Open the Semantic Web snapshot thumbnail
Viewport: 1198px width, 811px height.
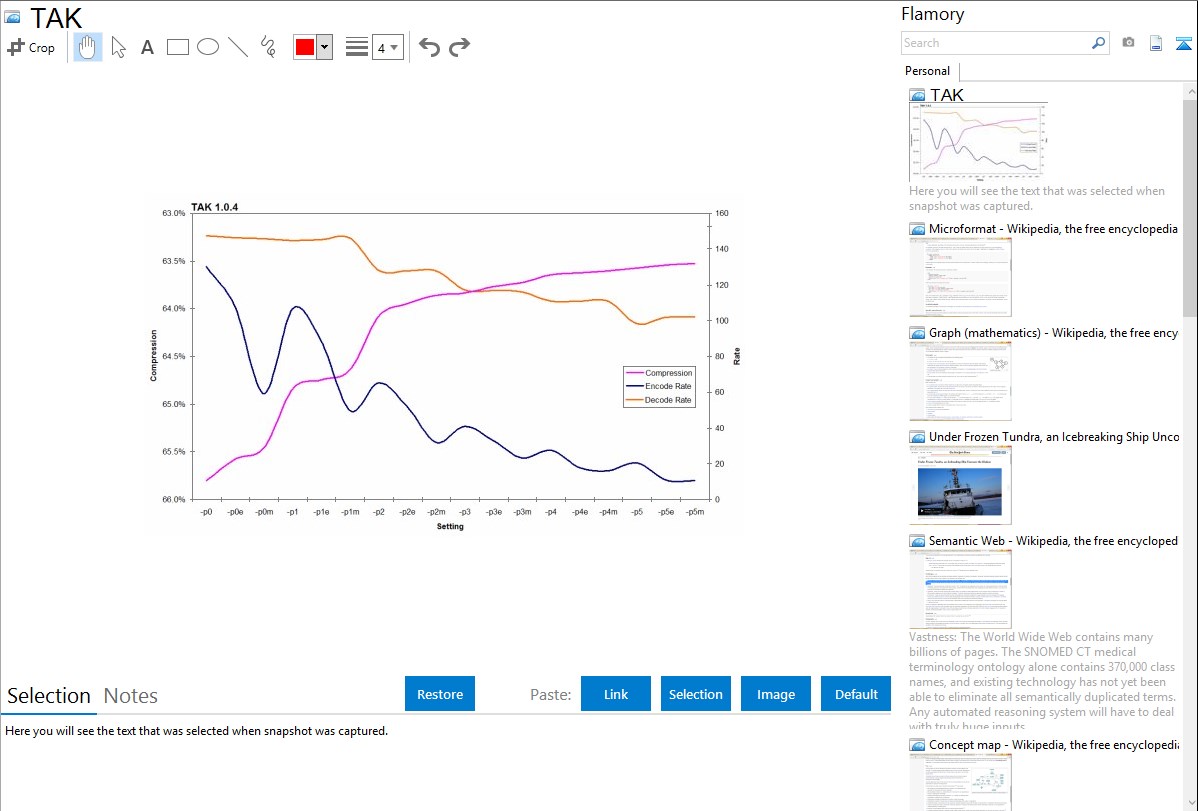click(x=960, y=589)
